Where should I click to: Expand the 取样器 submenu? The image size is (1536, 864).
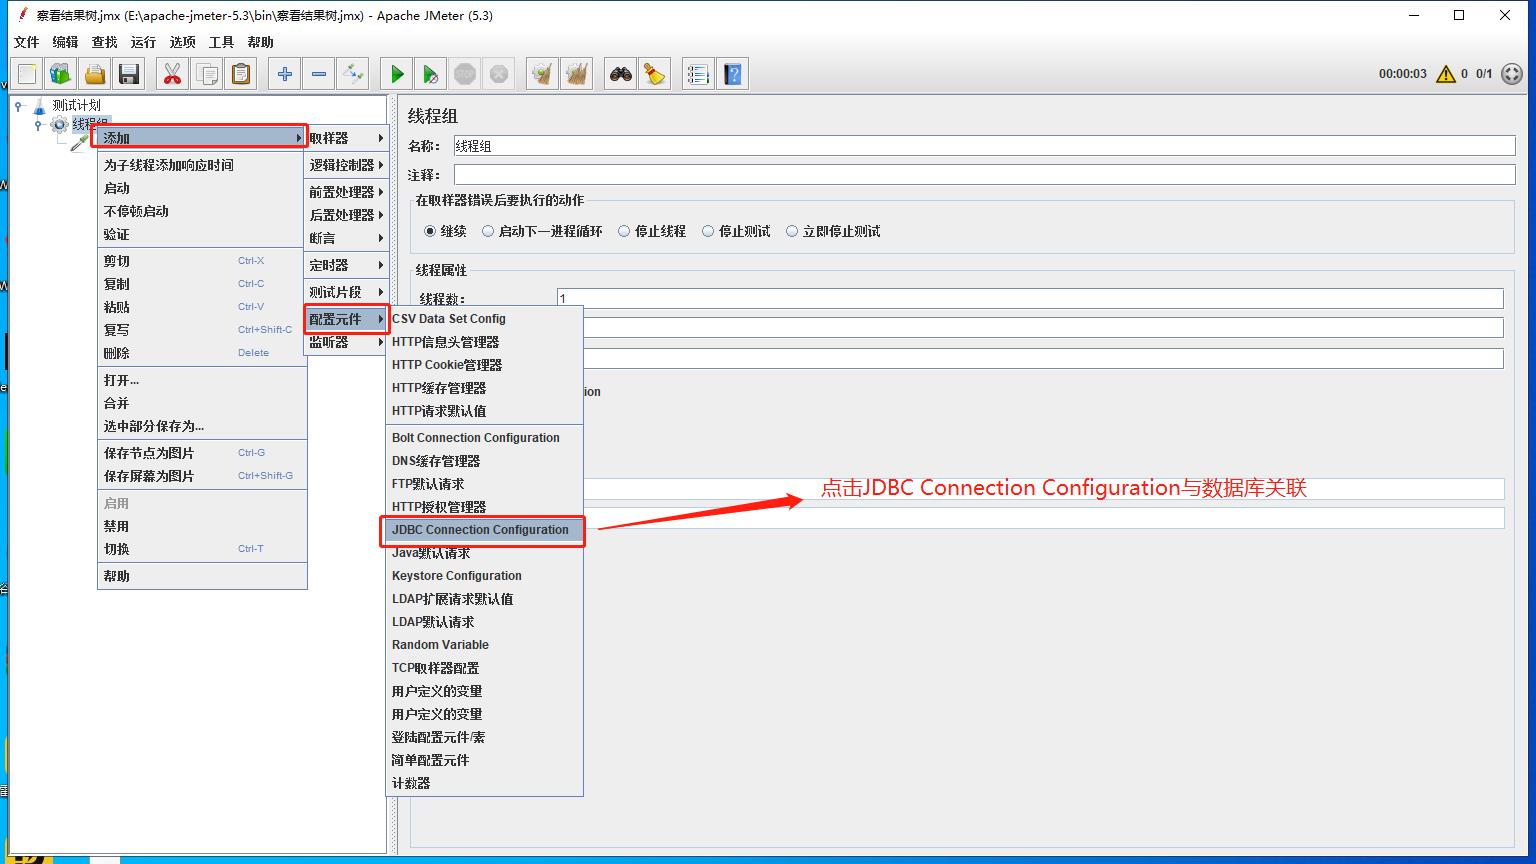point(346,138)
